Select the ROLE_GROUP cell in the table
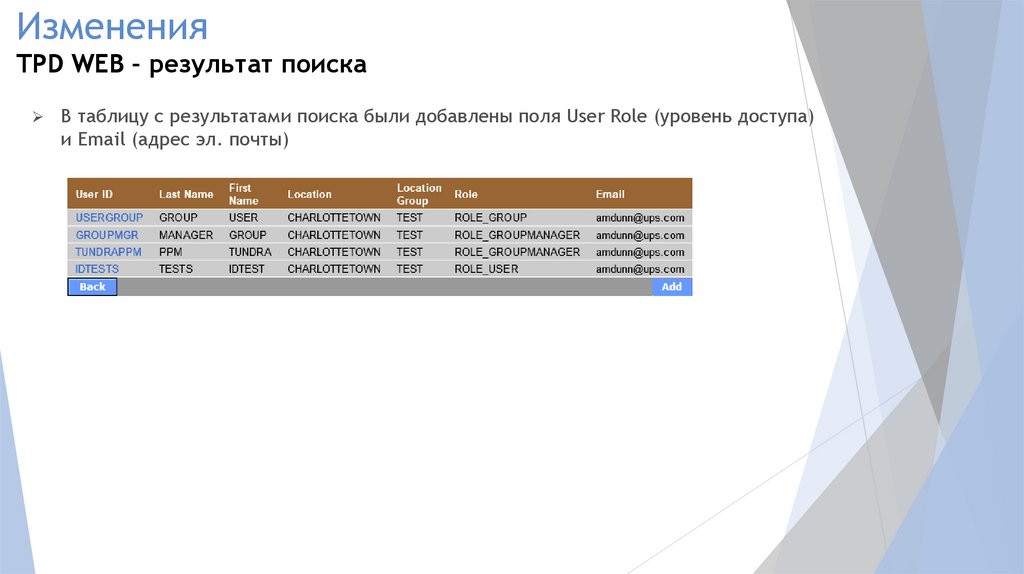The image size is (1024, 574). (490, 217)
